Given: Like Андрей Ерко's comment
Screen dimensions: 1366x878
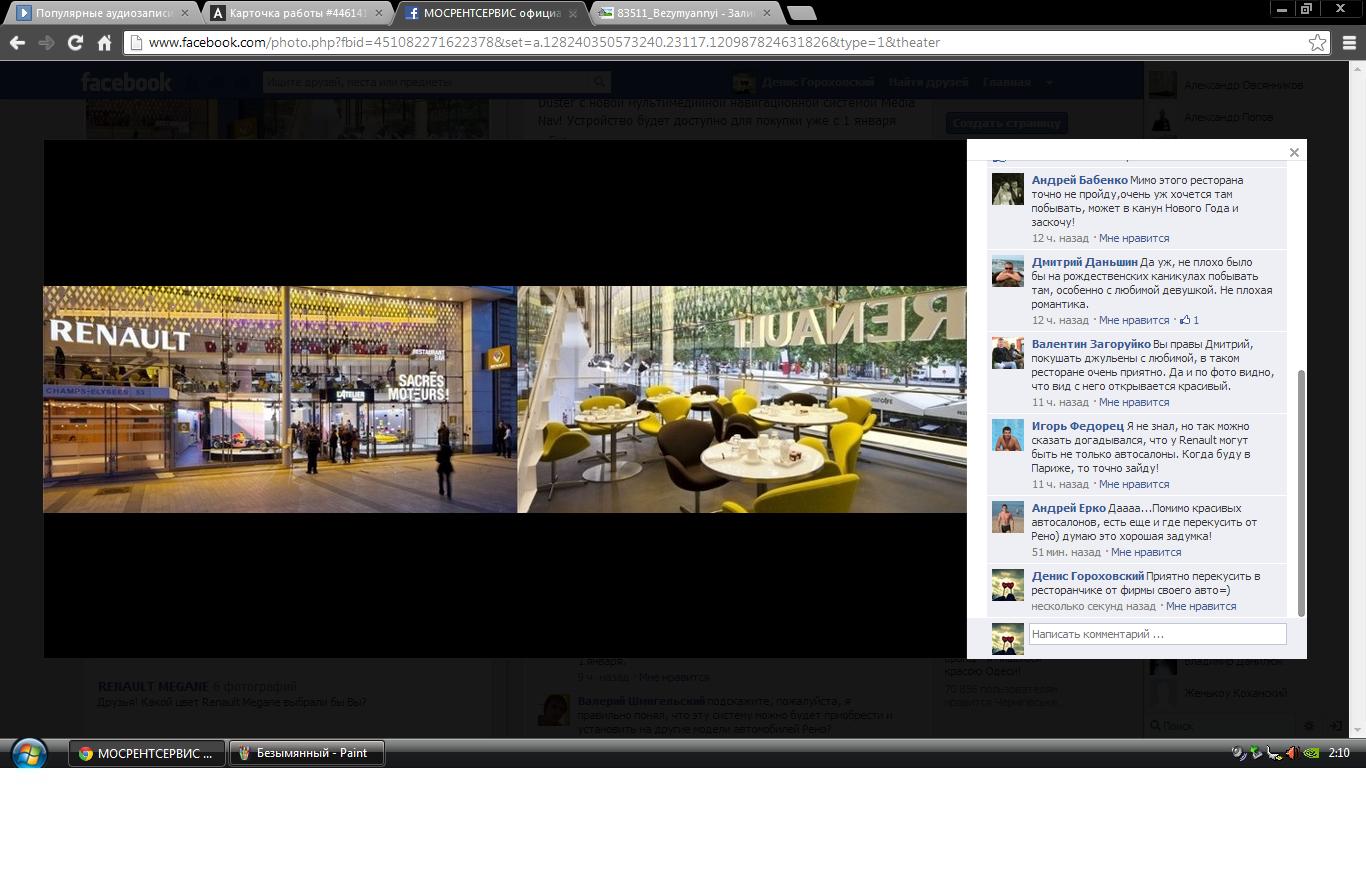Looking at the screenshot, I should pyautogui.click(x=1145, y=552).
